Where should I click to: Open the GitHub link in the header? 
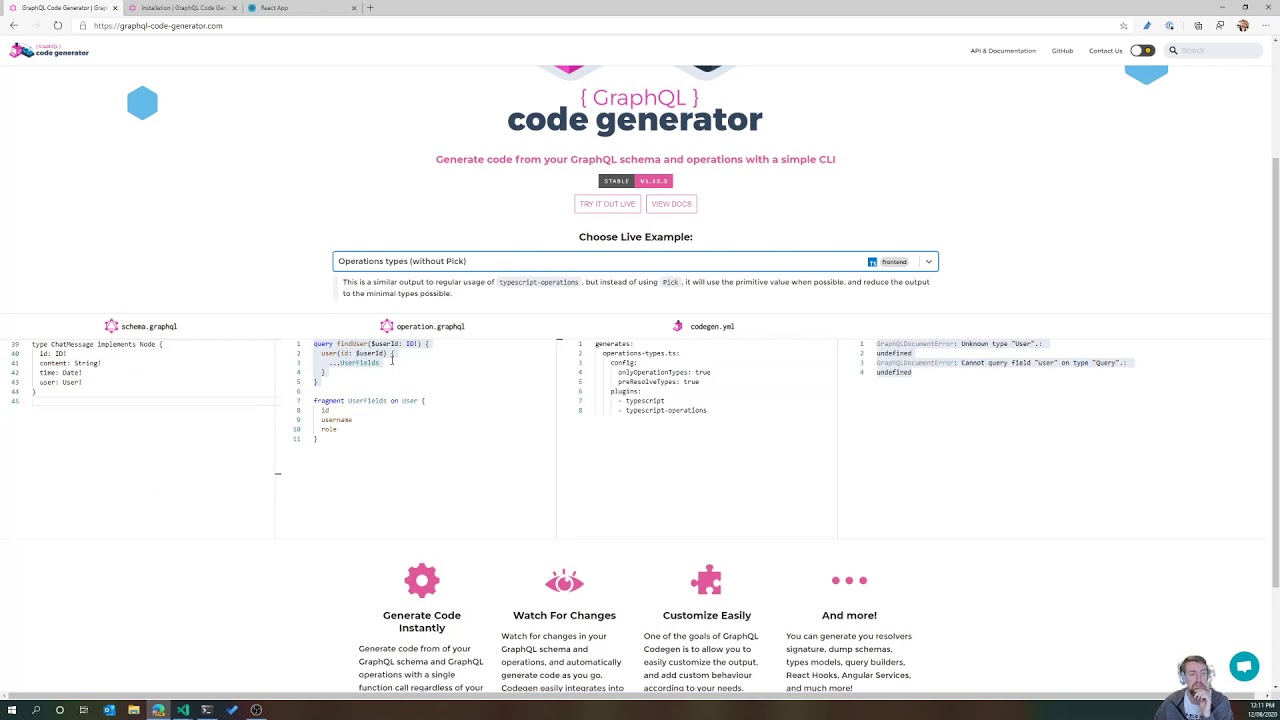[x=1062, y=51]
